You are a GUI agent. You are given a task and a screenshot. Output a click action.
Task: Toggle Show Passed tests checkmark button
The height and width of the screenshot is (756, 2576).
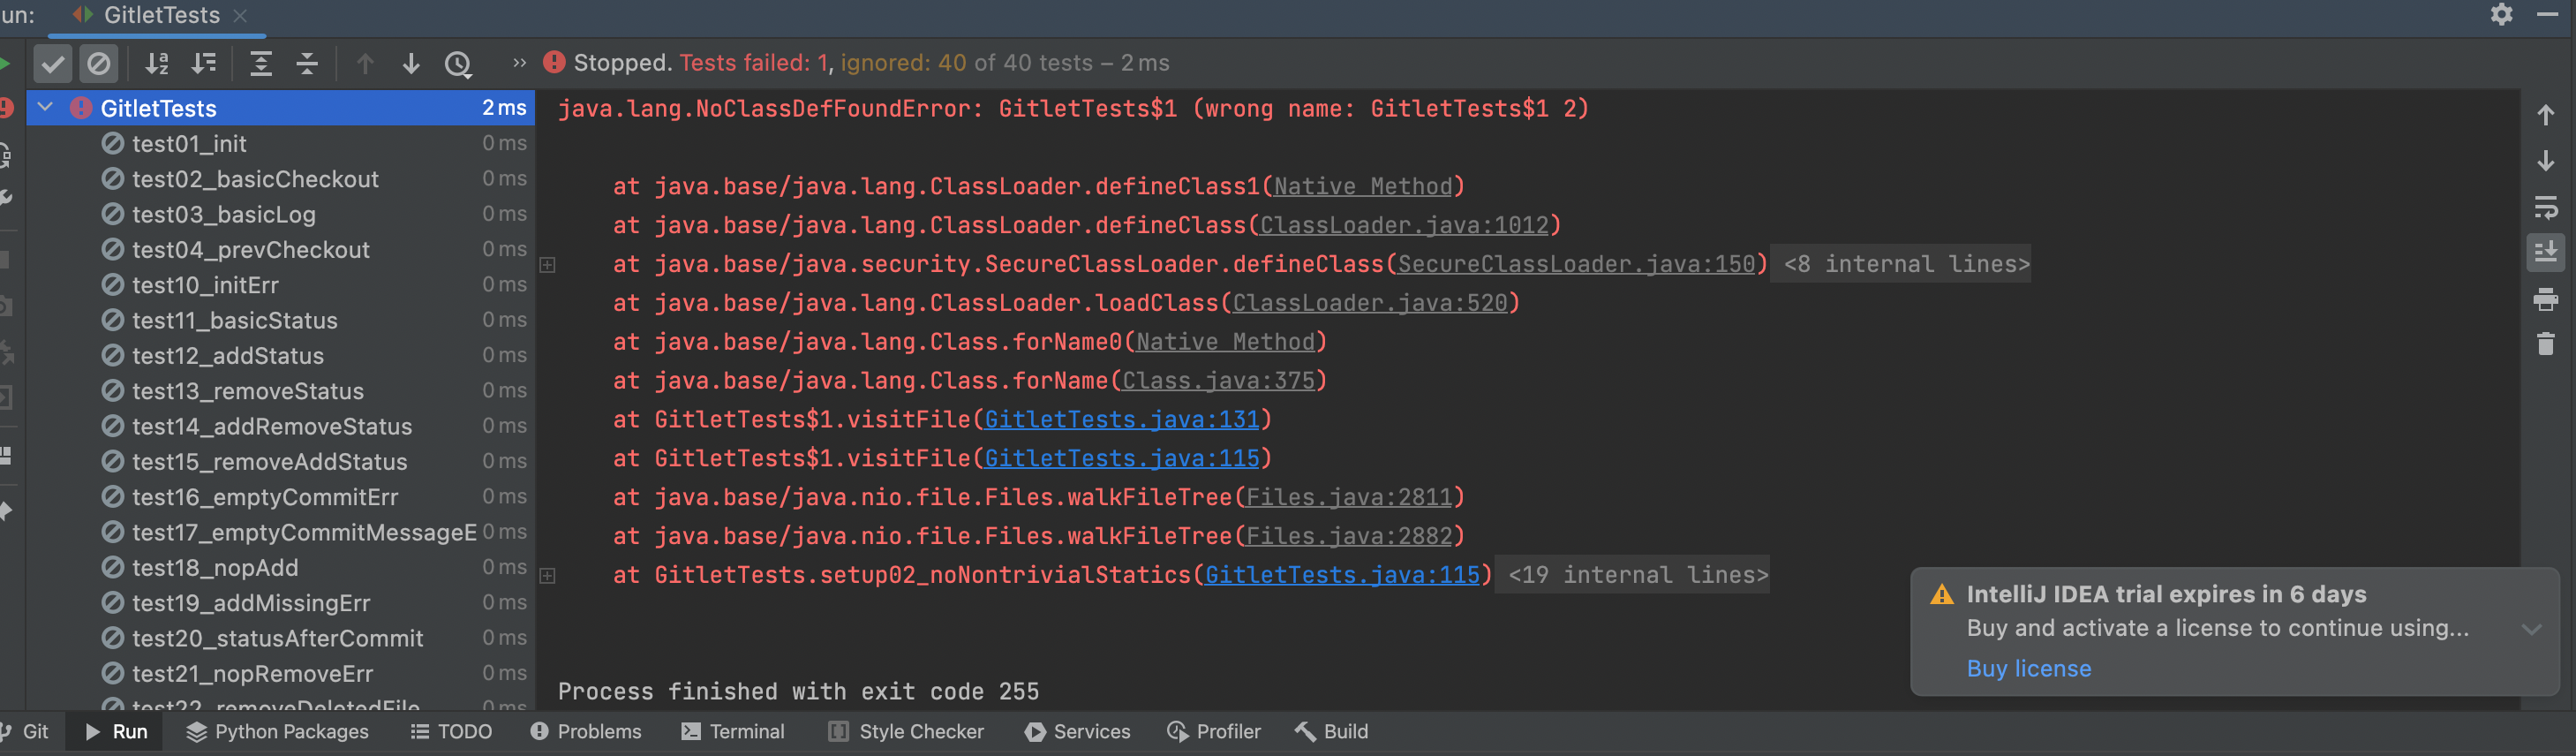coord(53,64)
